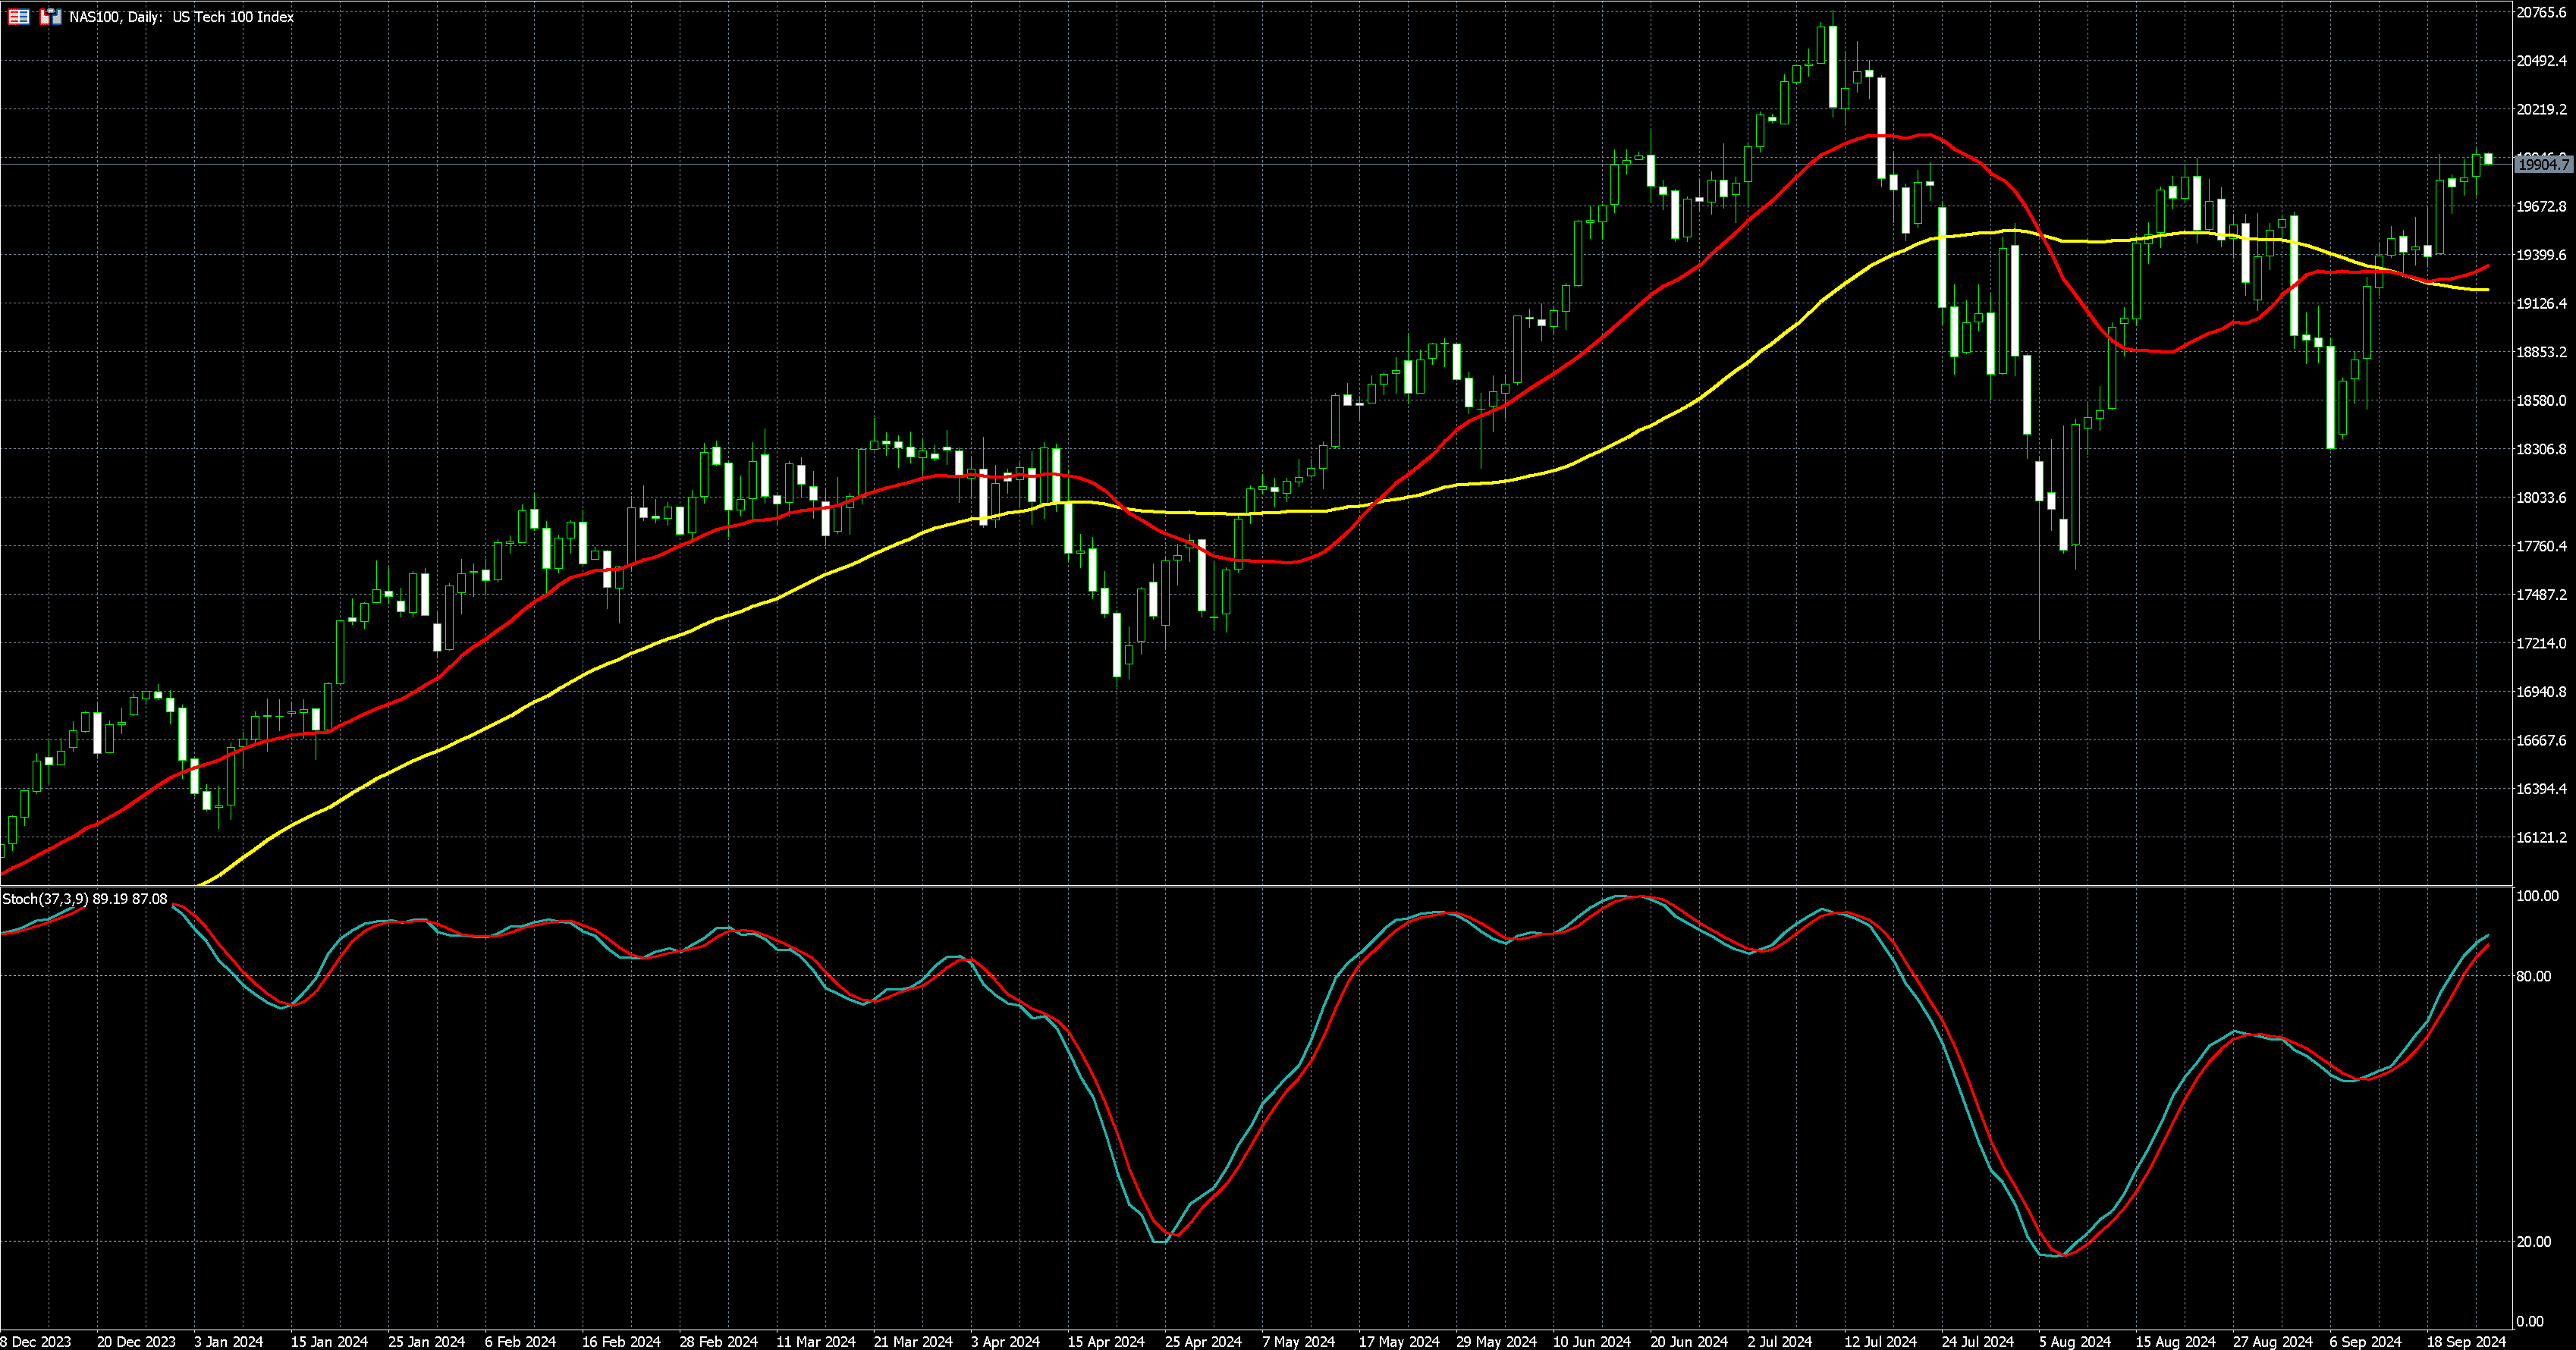The image size is (2576, 1350).
Task: Open the Depth of Market icon
Action: [18, 17]
